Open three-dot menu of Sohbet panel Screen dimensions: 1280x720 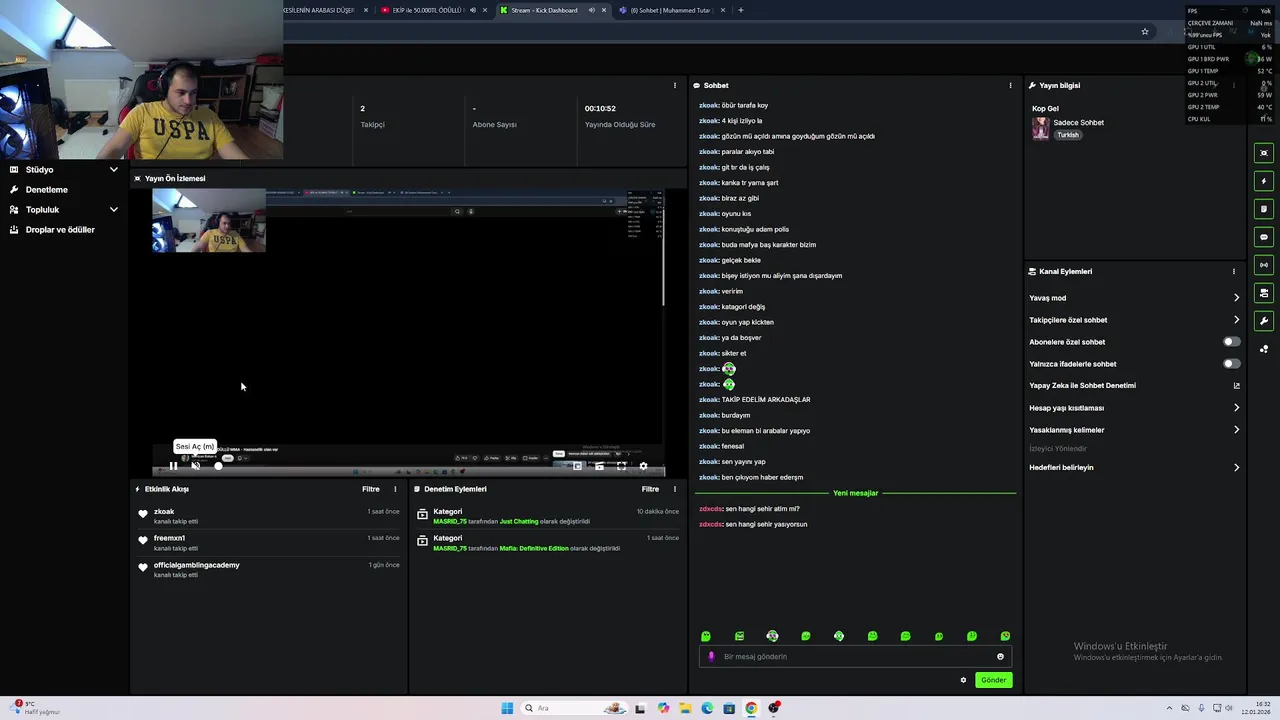click(x=1010, y=85)
